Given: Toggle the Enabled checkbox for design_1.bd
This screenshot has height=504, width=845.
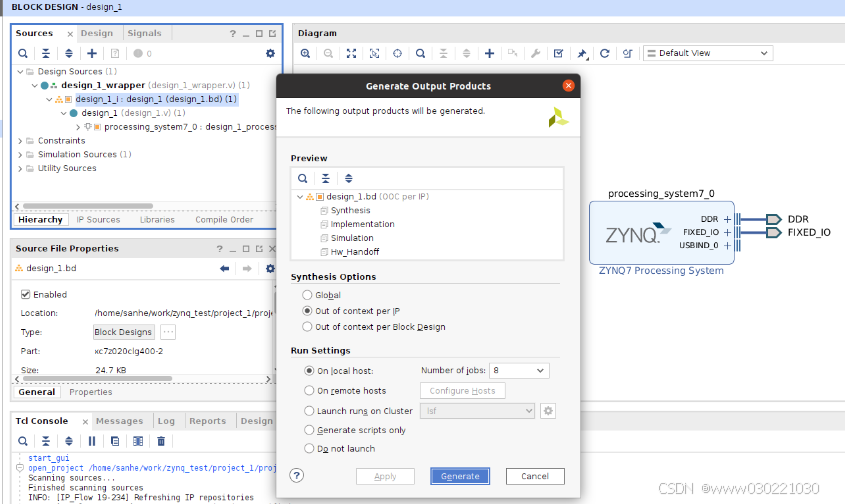Looking at the screenshot, I should point(25,294).
